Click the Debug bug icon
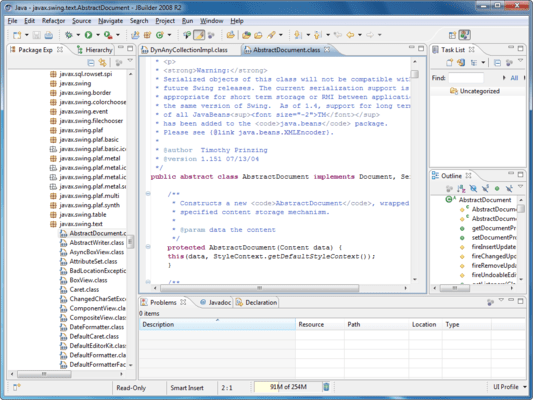 pos(69,35)
